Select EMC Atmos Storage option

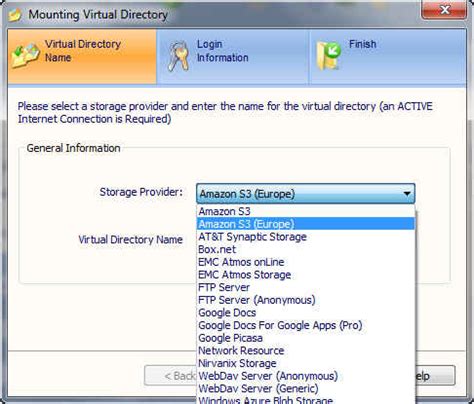click(x=305, y=275)
